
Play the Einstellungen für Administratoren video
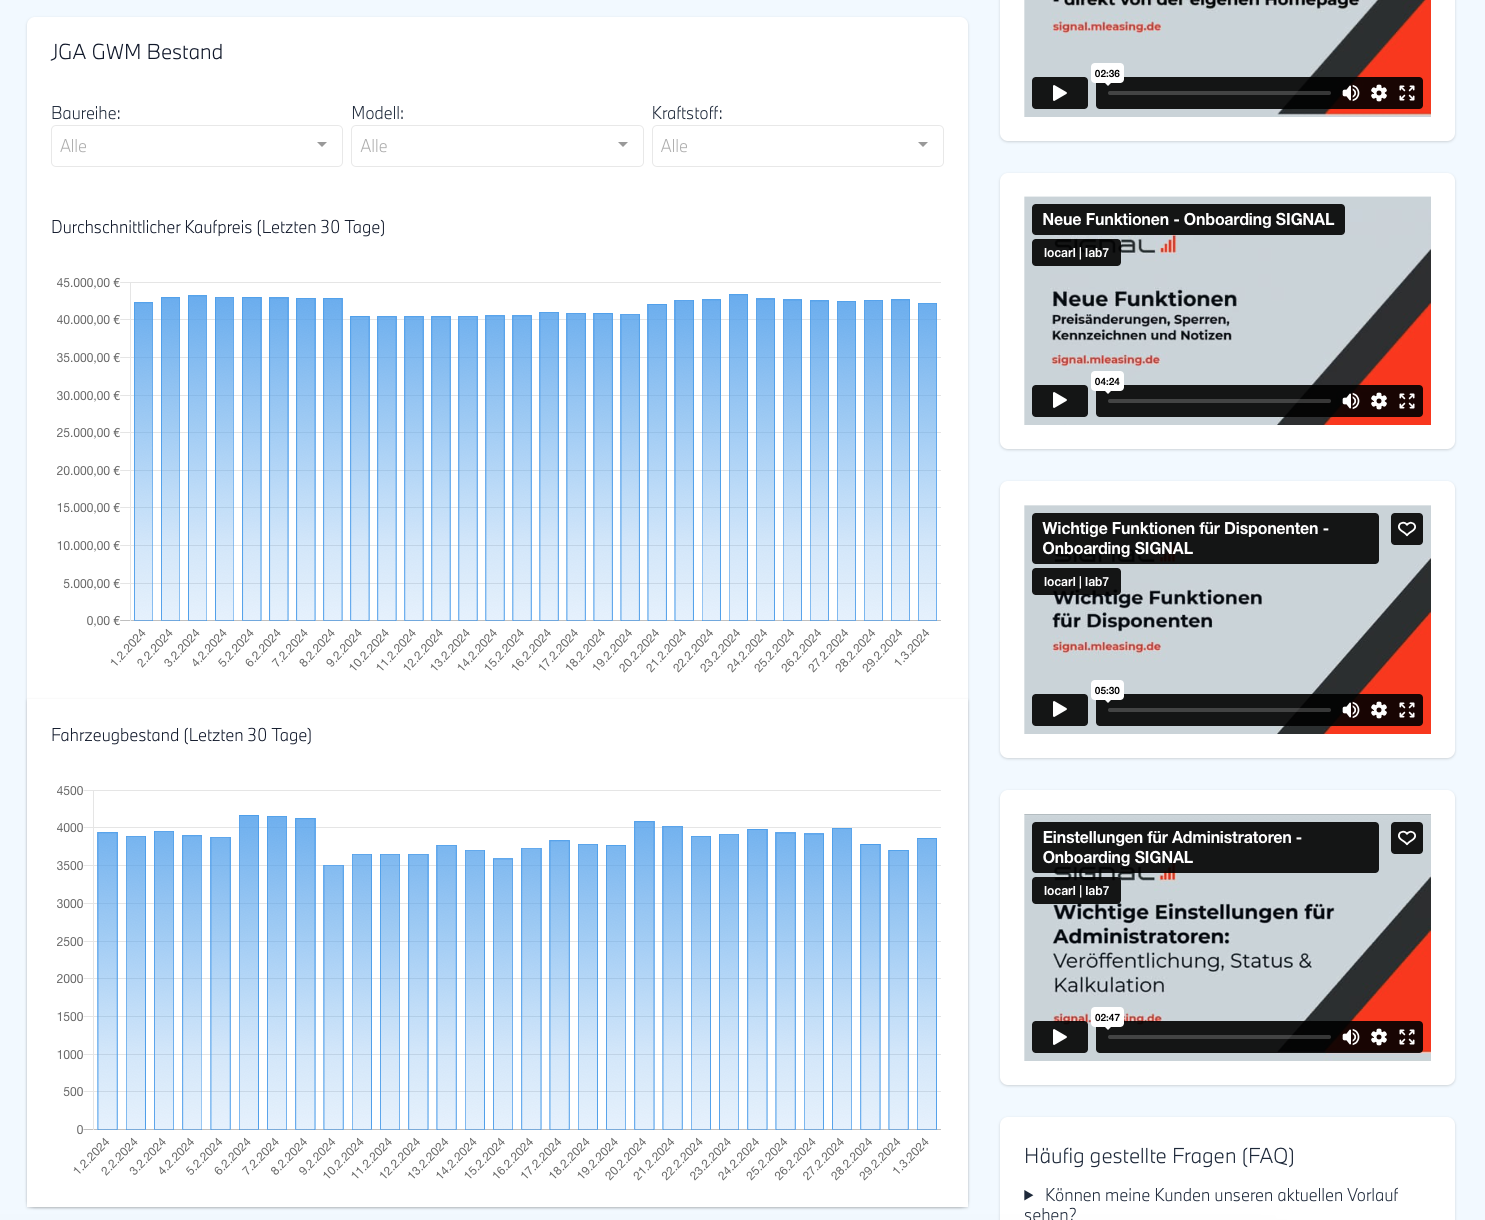[x=1059, y=1037]
